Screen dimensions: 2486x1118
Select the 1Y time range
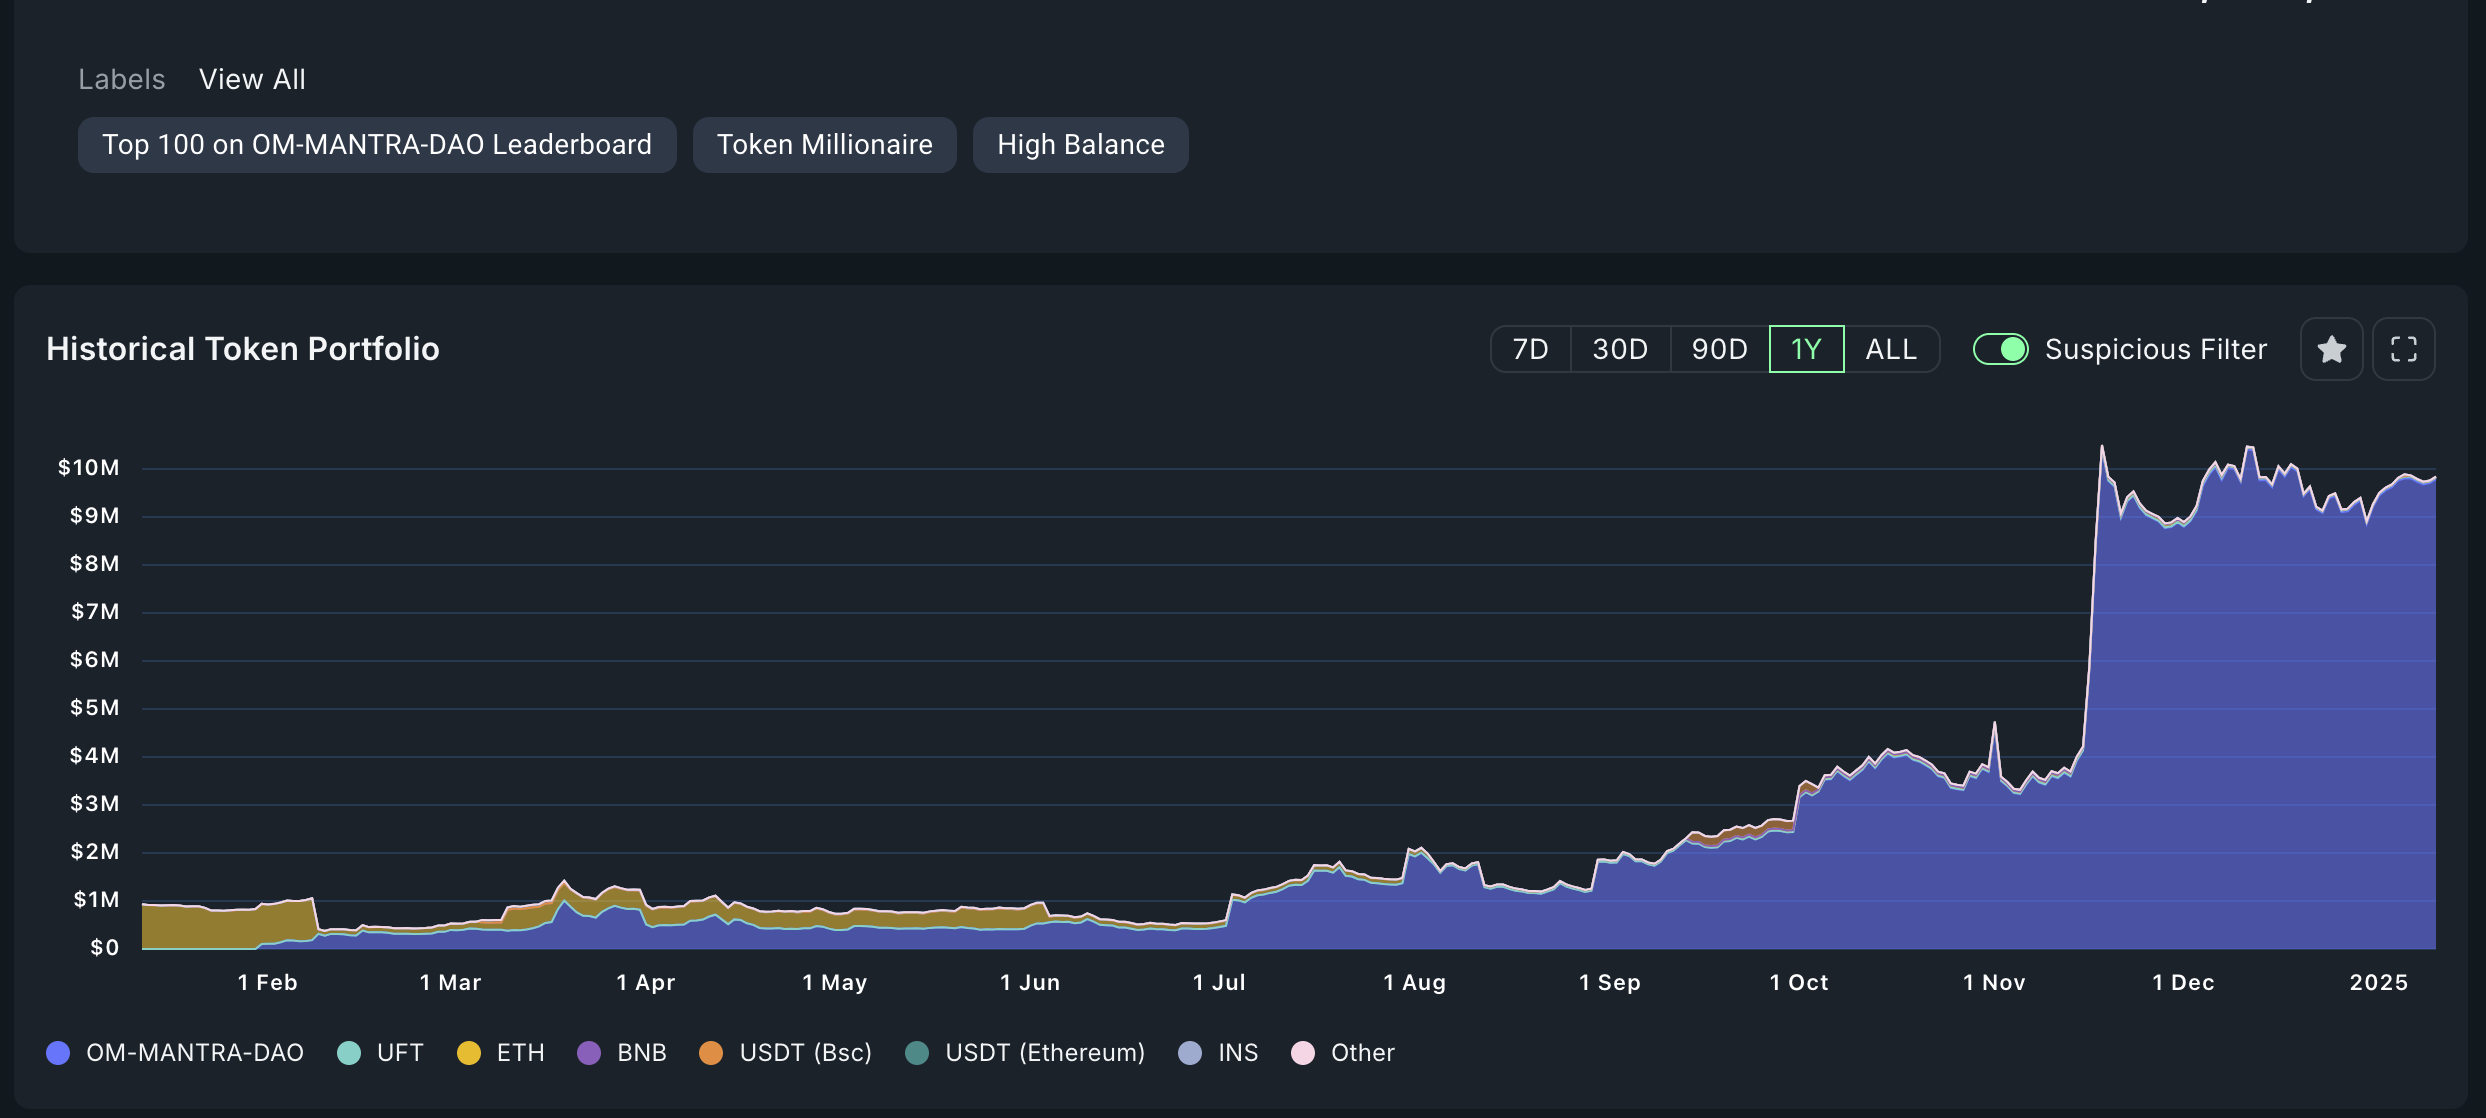(x=1806, y=349)
